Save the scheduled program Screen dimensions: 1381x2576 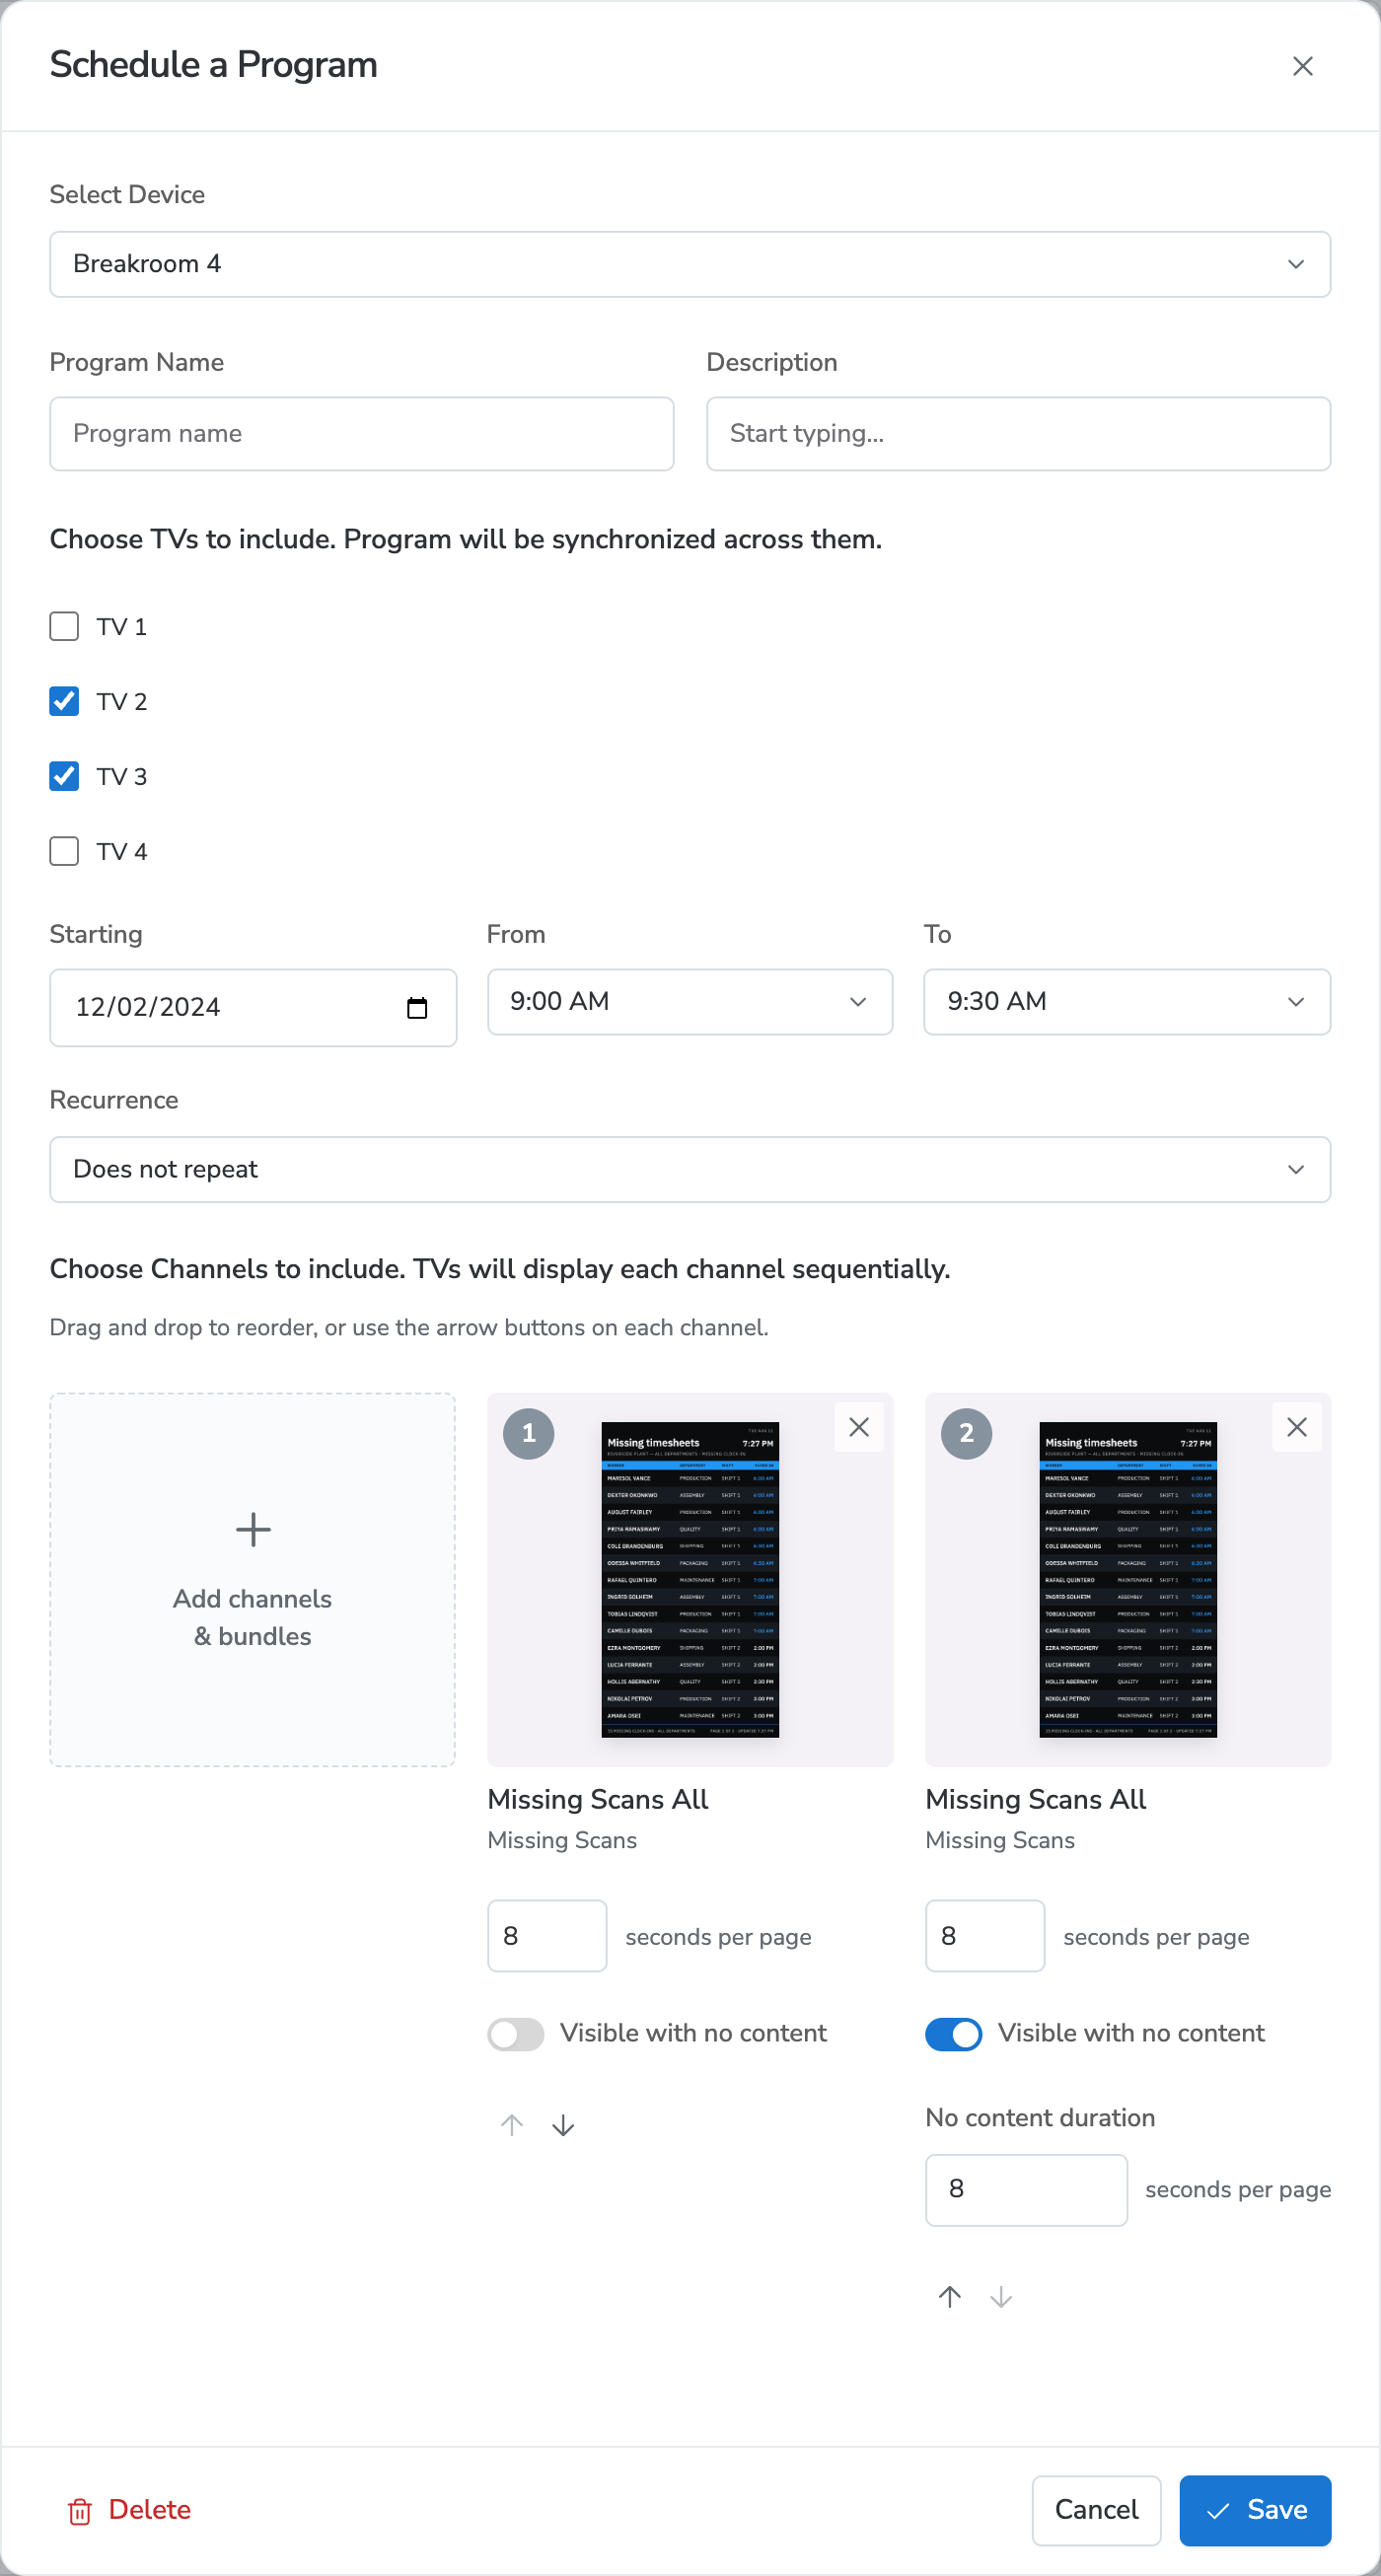click(x=1255, y=2511)
